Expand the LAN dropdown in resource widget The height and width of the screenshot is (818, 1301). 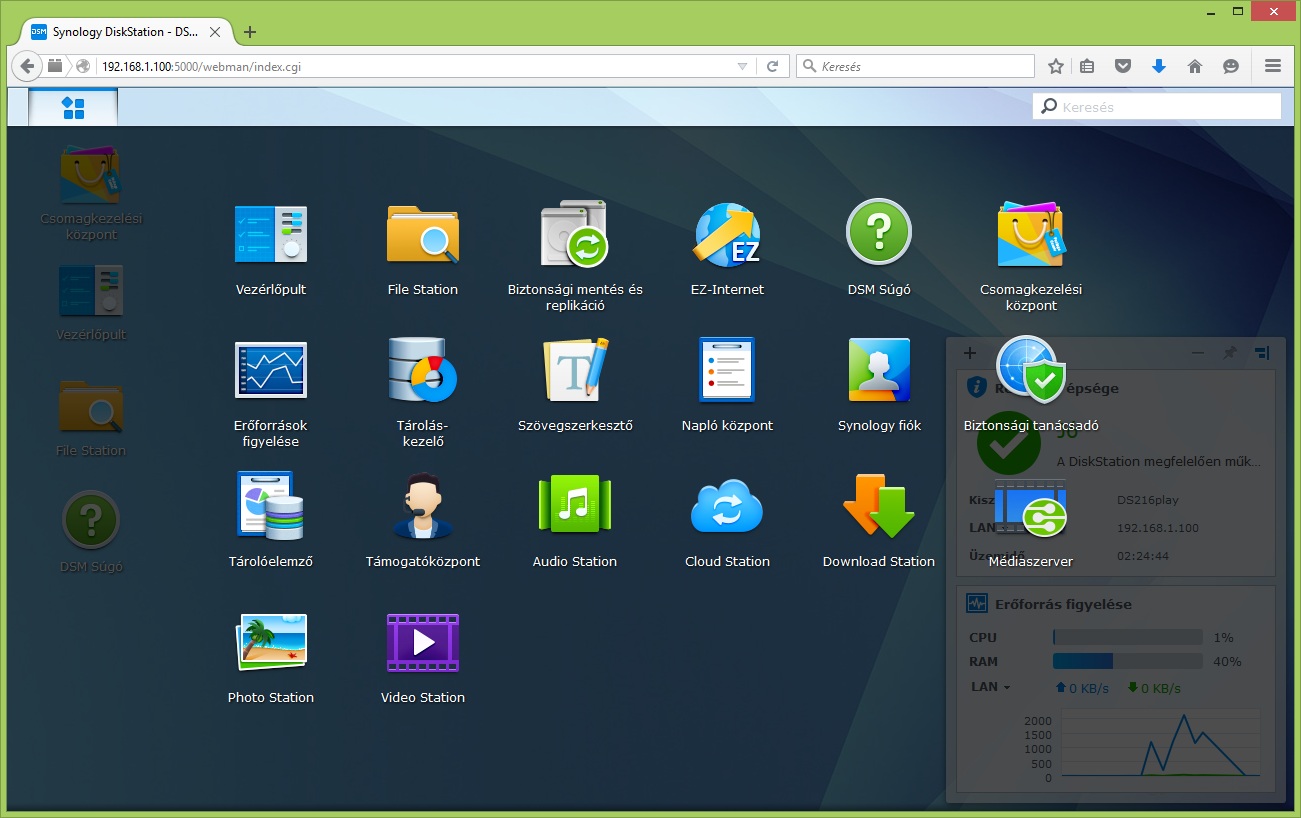(990, 687)
